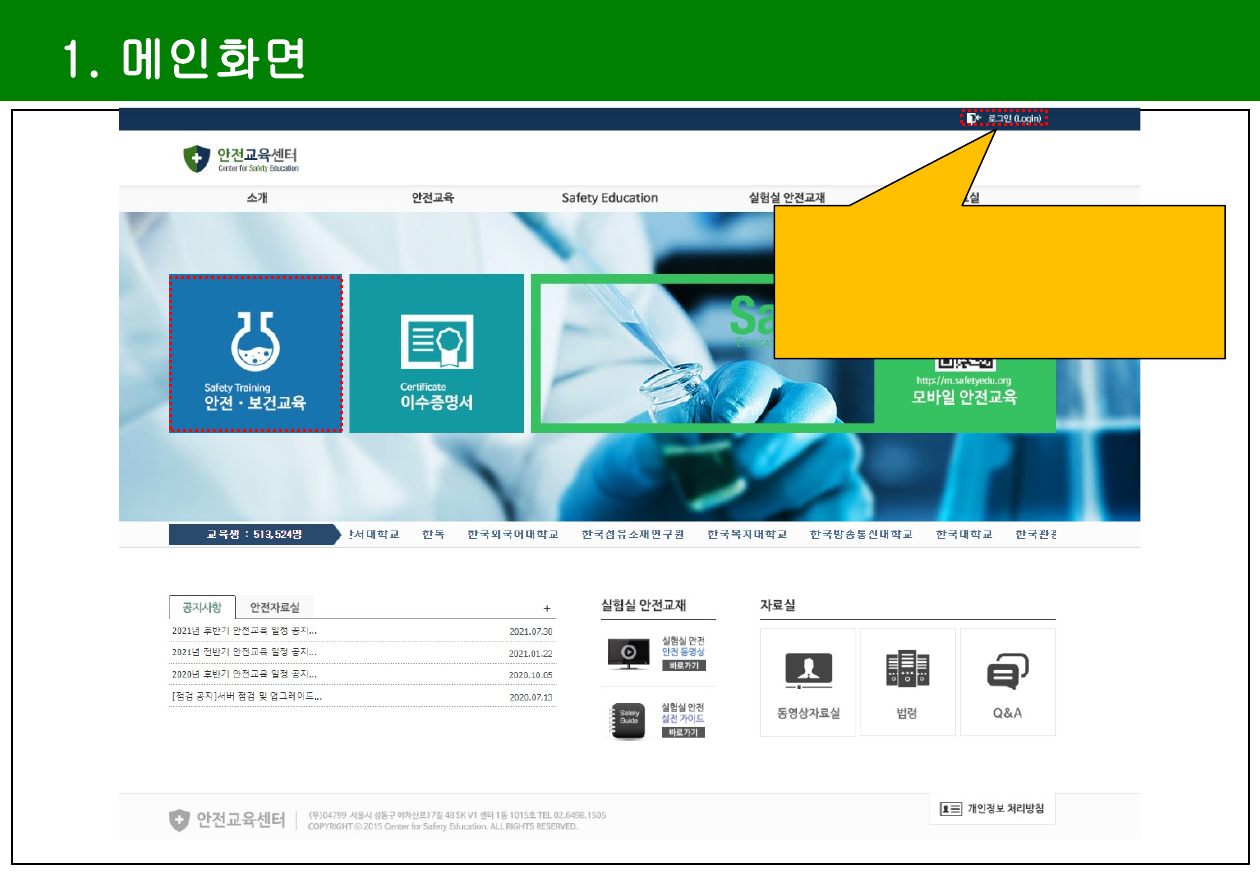Click the 실험실 안전 동영상 monitor icon

(628, 653)
